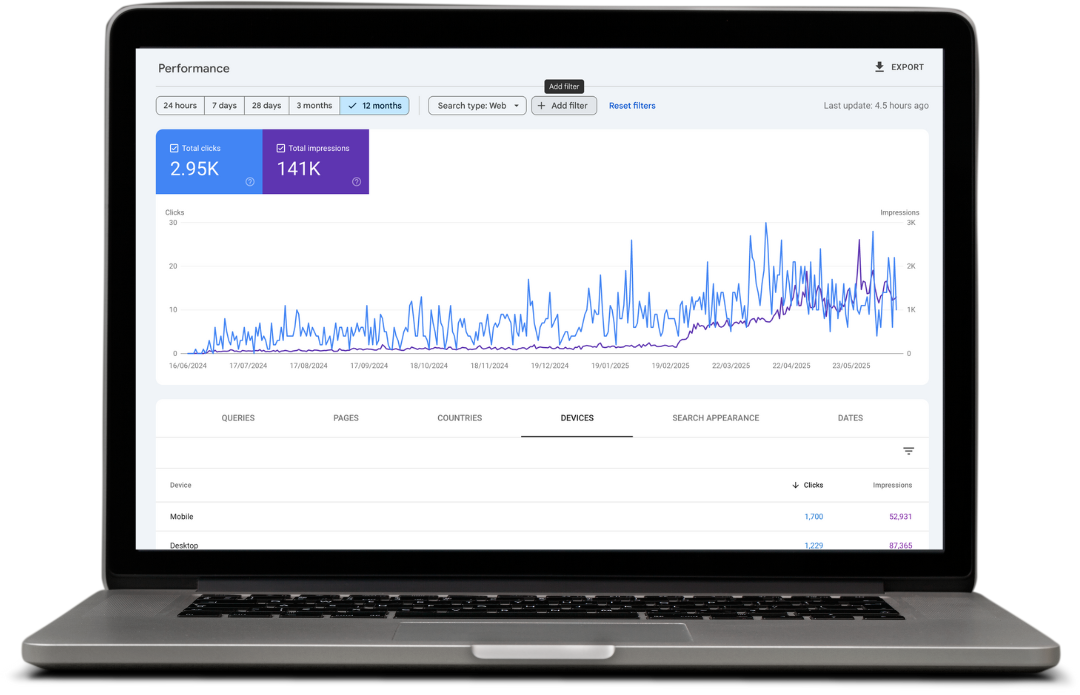Choose the 3 months date range

point(314,106)
